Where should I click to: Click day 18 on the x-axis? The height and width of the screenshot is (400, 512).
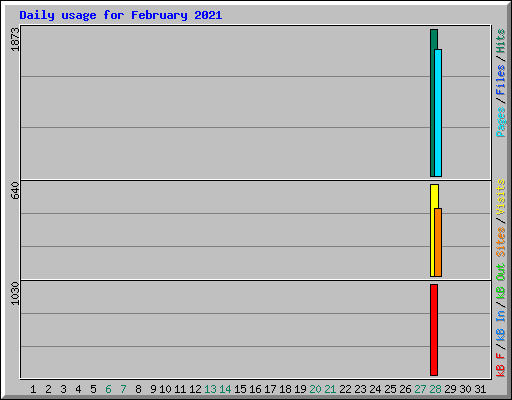click(x=285, y=389)
